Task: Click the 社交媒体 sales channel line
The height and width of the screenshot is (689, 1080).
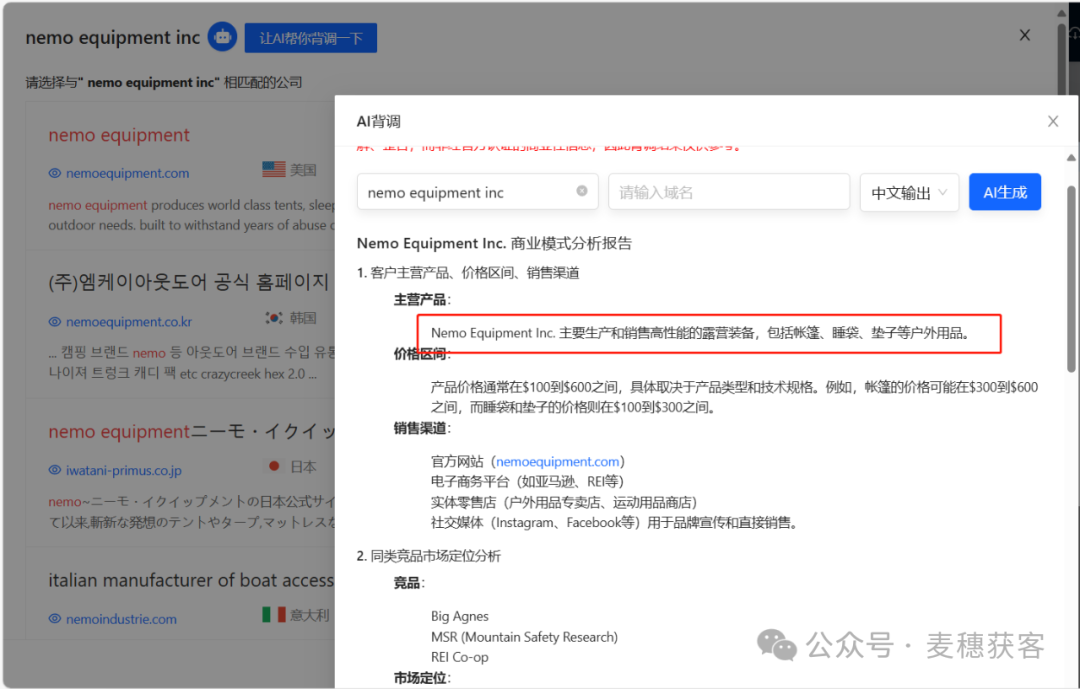Action: point(615,523)
